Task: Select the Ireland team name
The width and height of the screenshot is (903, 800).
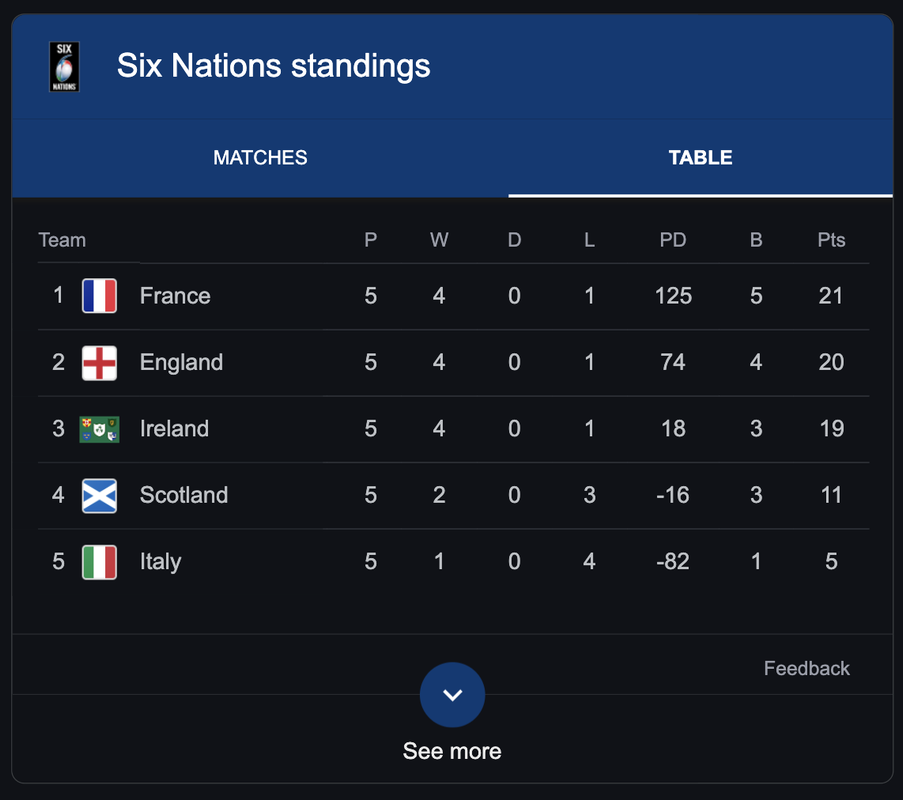Action: [174, 429]
